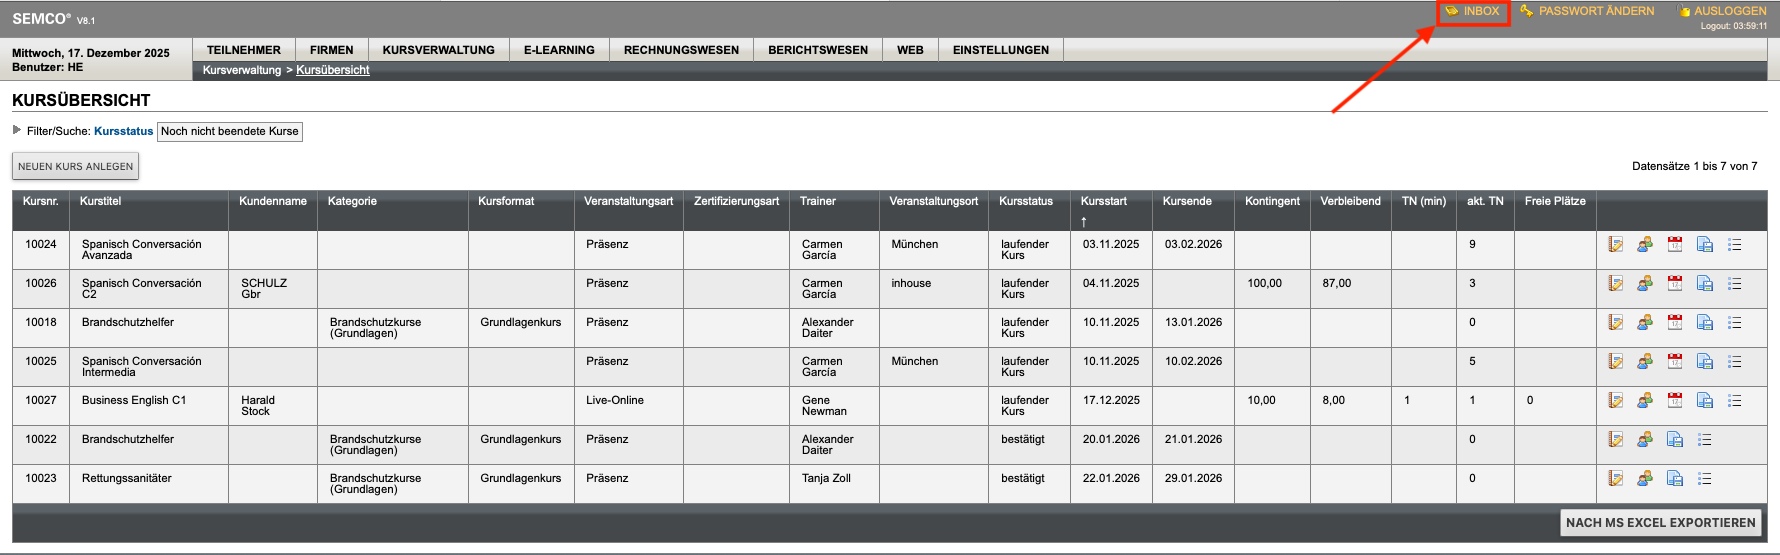Copy course 10018 using document icon
The image size is (1780, 555).
click(1705, 323)
